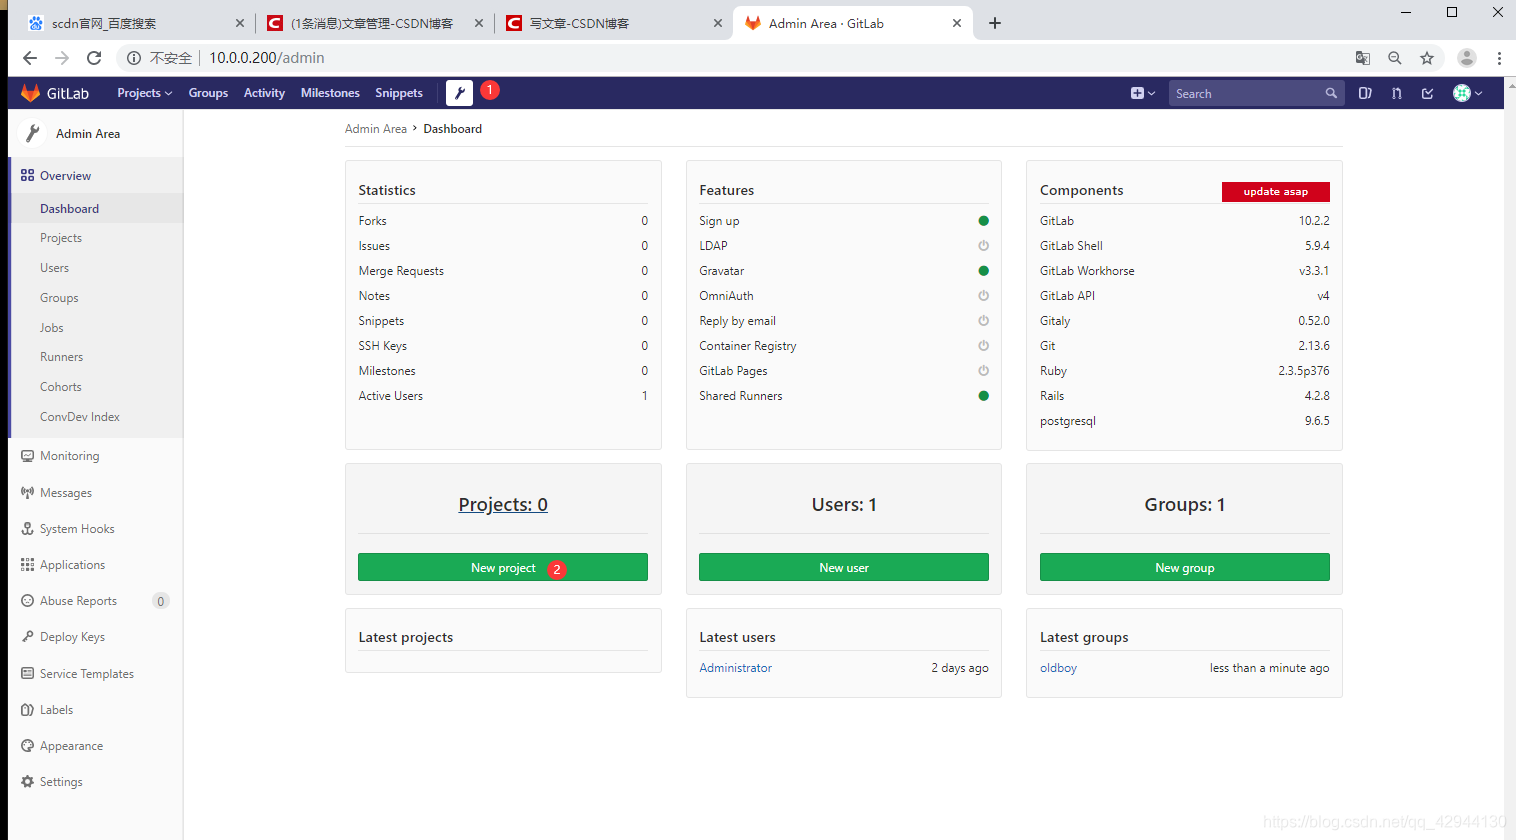
Task: Open Users in the admin sidebar
Action: coord(54,268)
